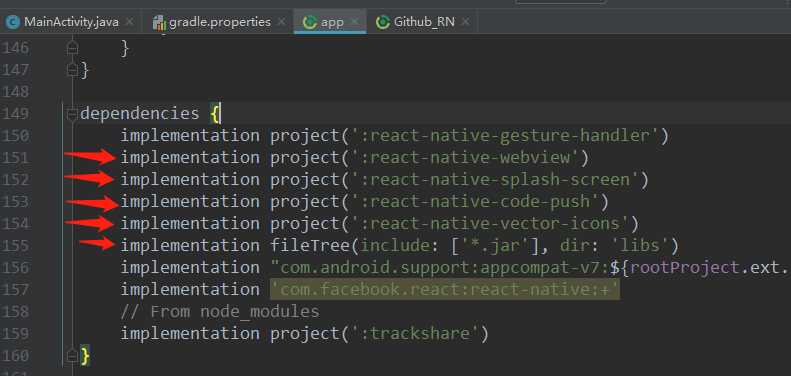Image resolution: width=791 pixels, height=376 pixels.
Task: Click the fold end marker on line 146
Action: click(x=73, y=48)
